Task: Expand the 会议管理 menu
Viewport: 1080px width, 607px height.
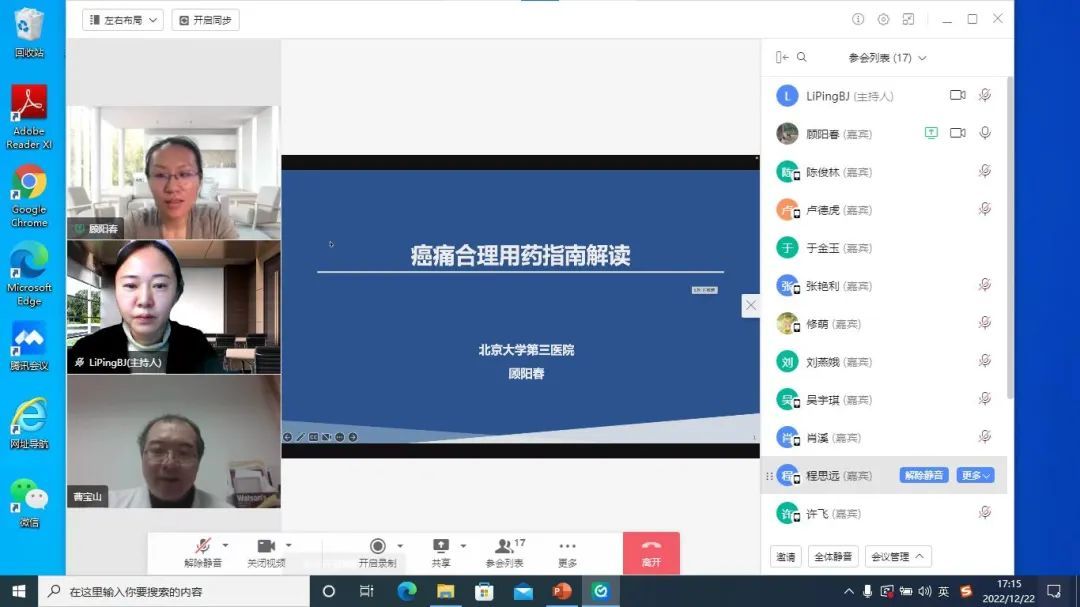Action: point(898,557)
